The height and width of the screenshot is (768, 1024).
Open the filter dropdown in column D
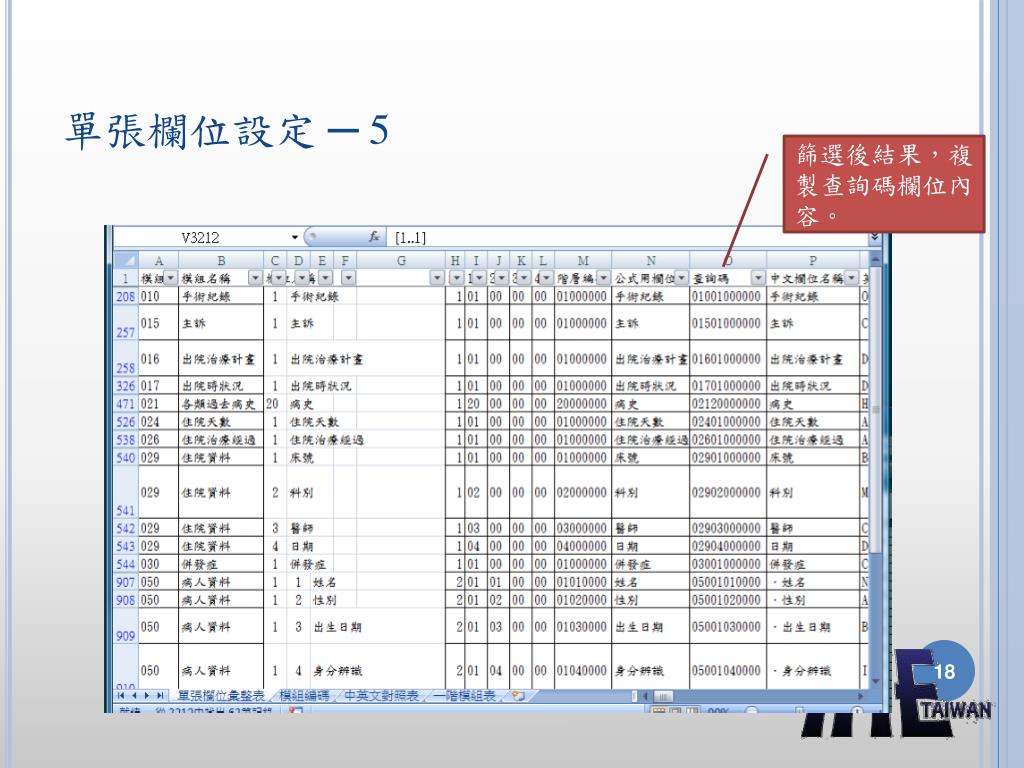pos(302,278)
